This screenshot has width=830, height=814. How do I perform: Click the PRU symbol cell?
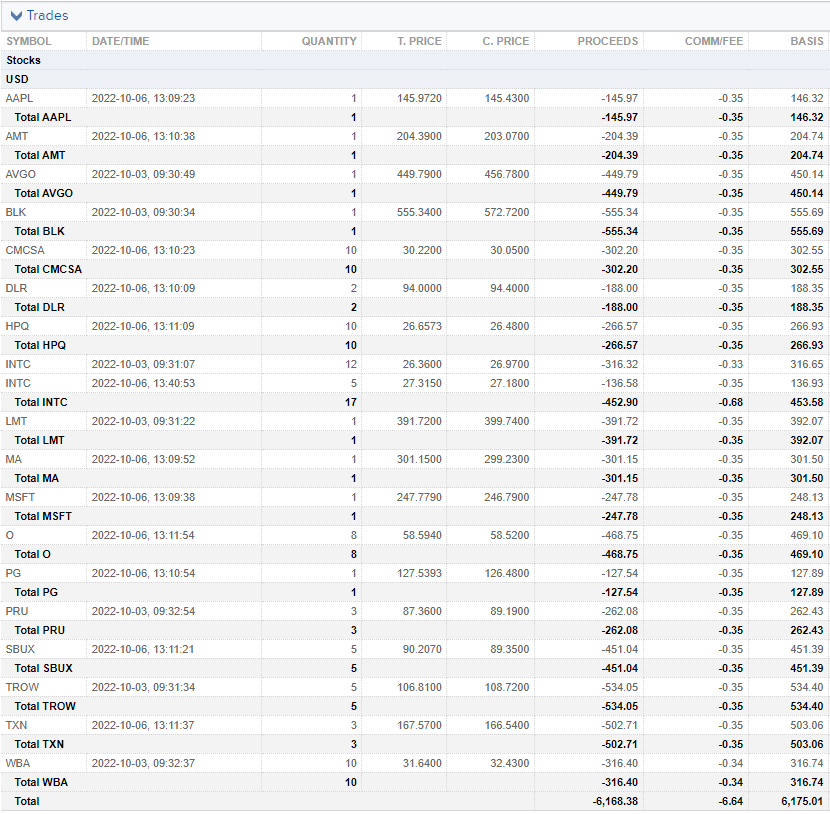click(x=17, y=613)
